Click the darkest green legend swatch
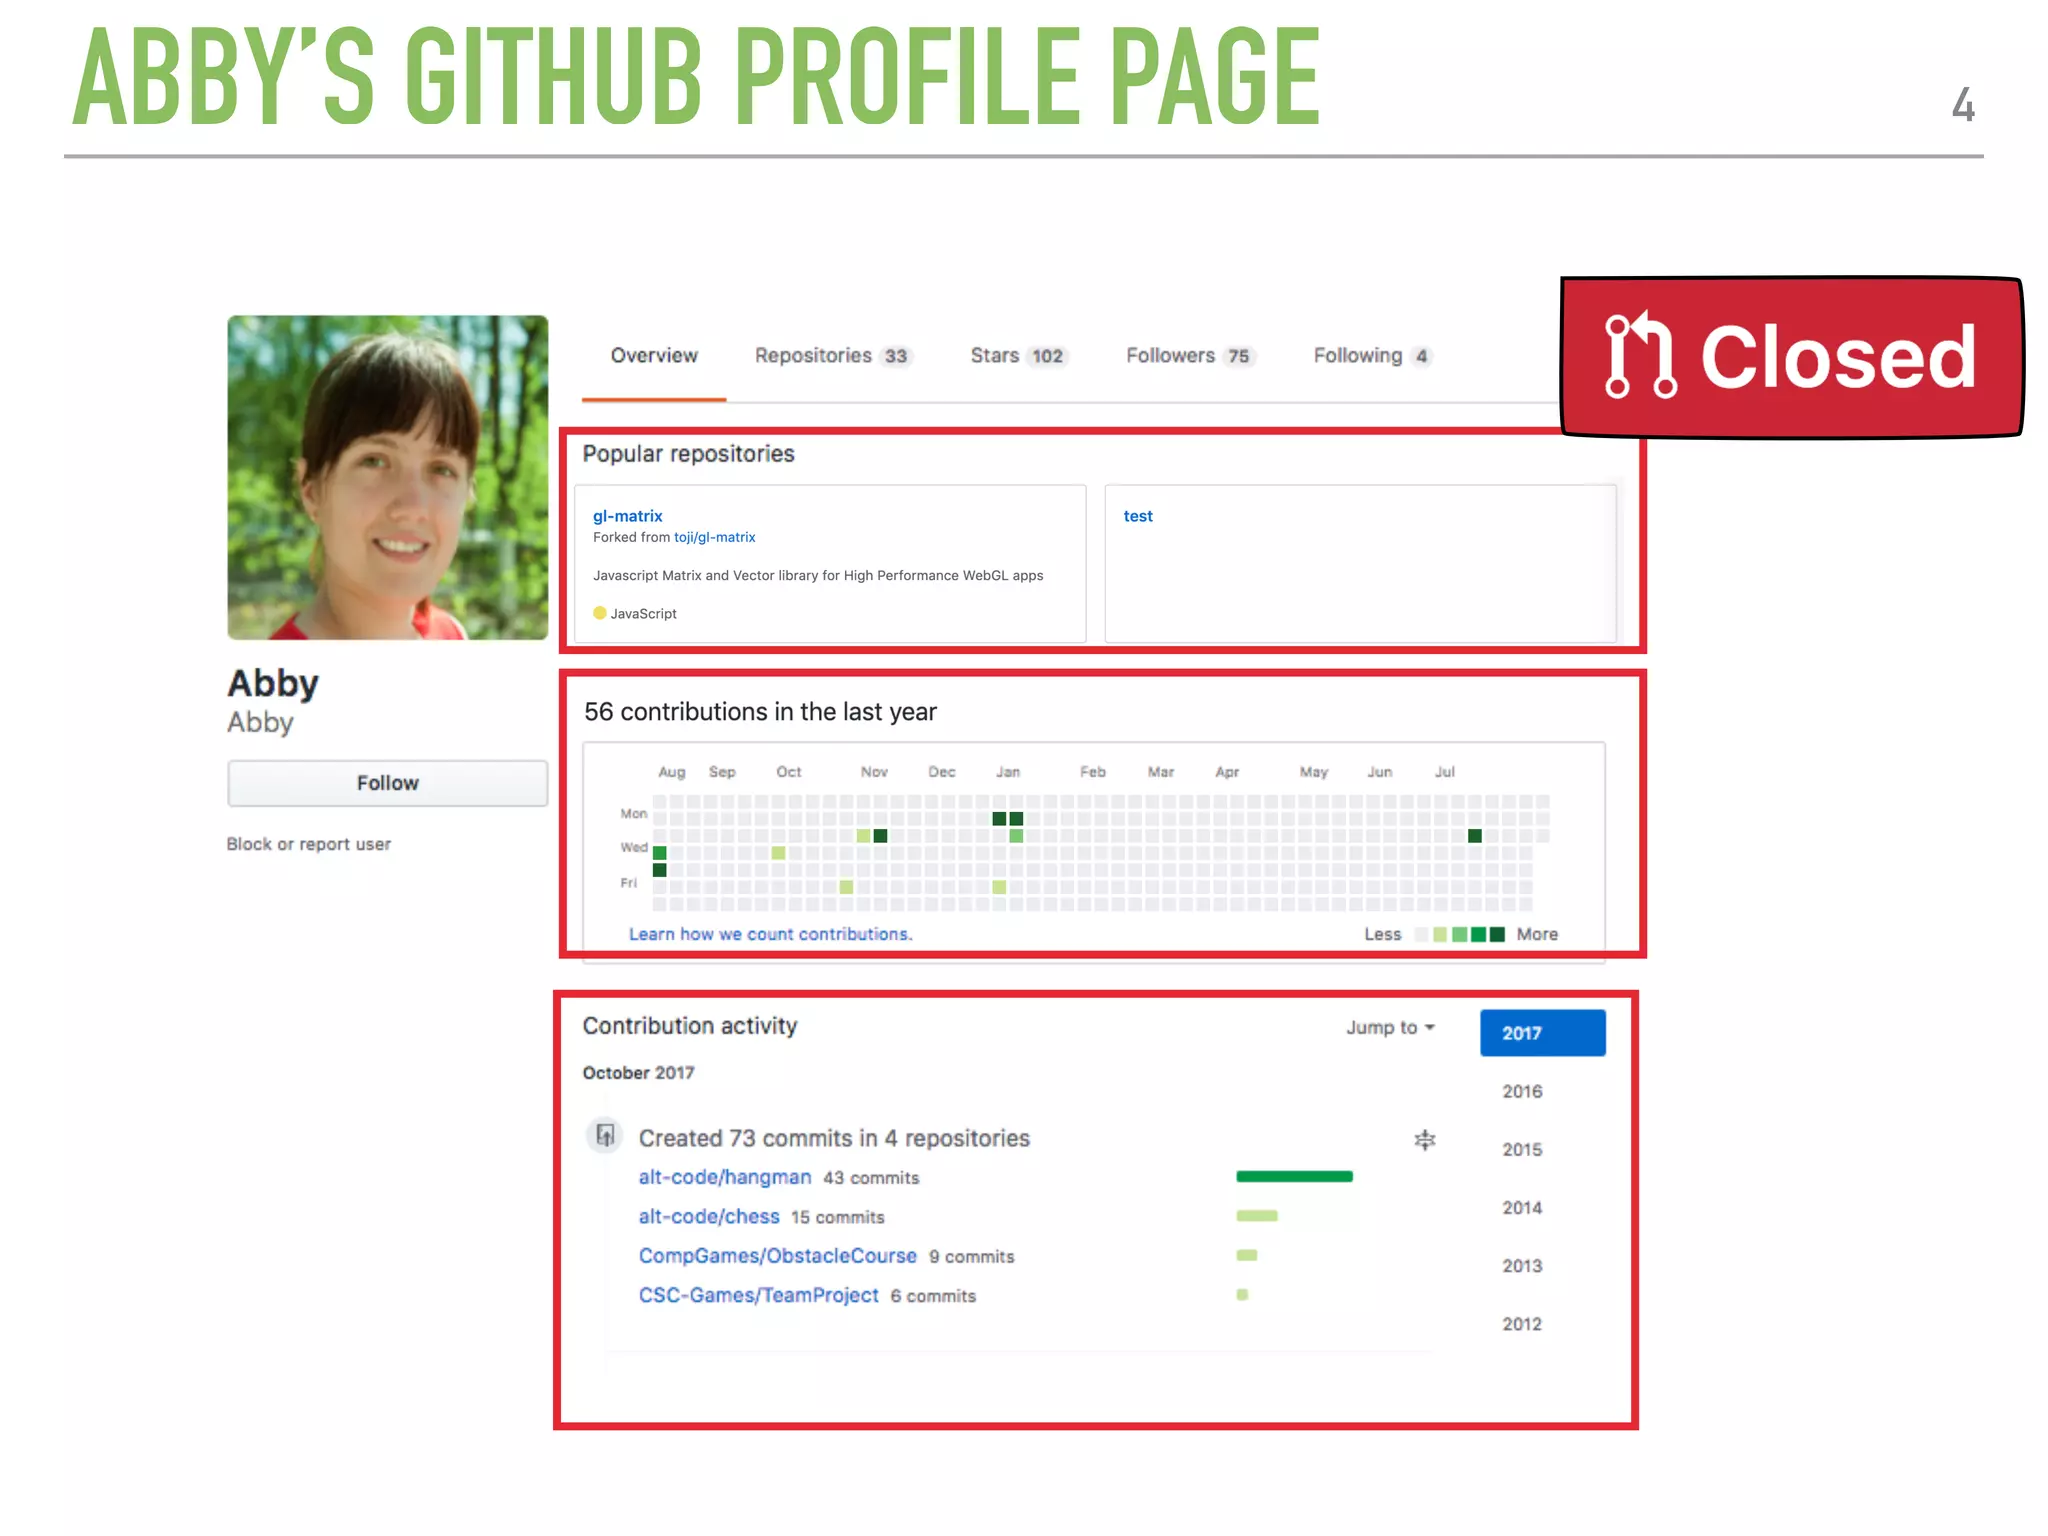 1497,934
